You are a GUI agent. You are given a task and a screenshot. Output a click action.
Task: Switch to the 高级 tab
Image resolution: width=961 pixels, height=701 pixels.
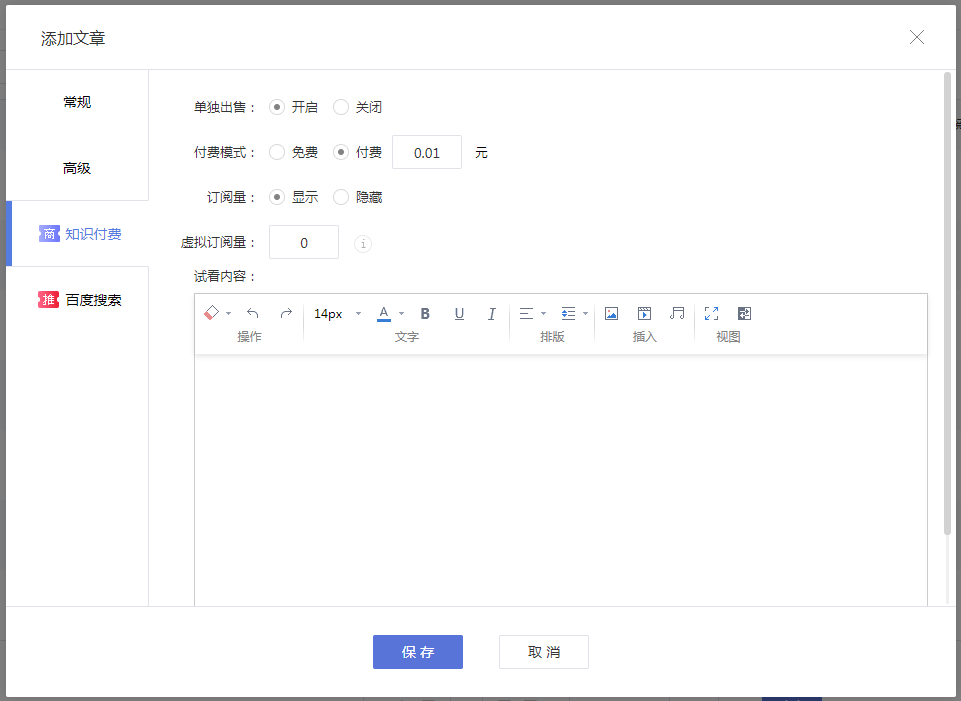[77, 168]
